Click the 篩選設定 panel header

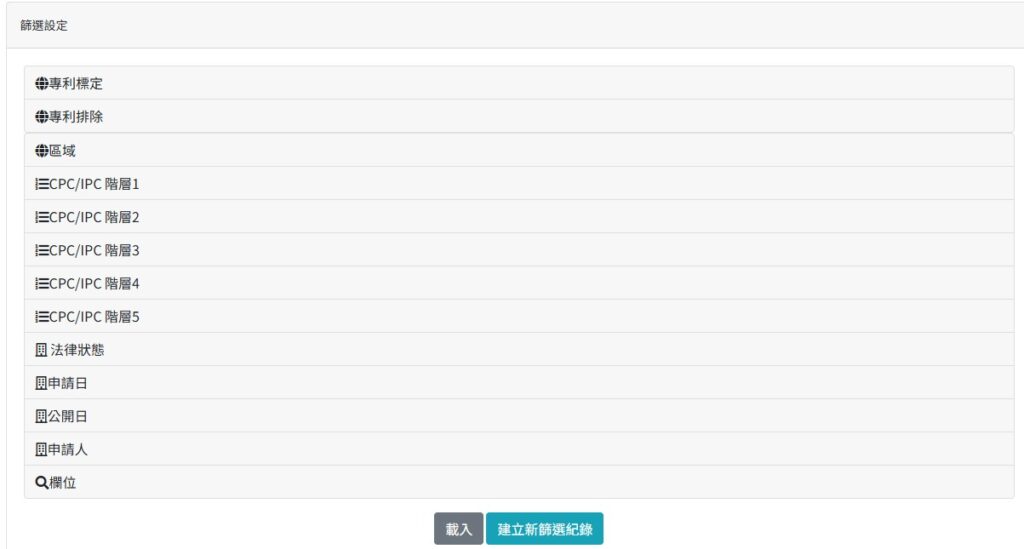(x=45, y=25)
